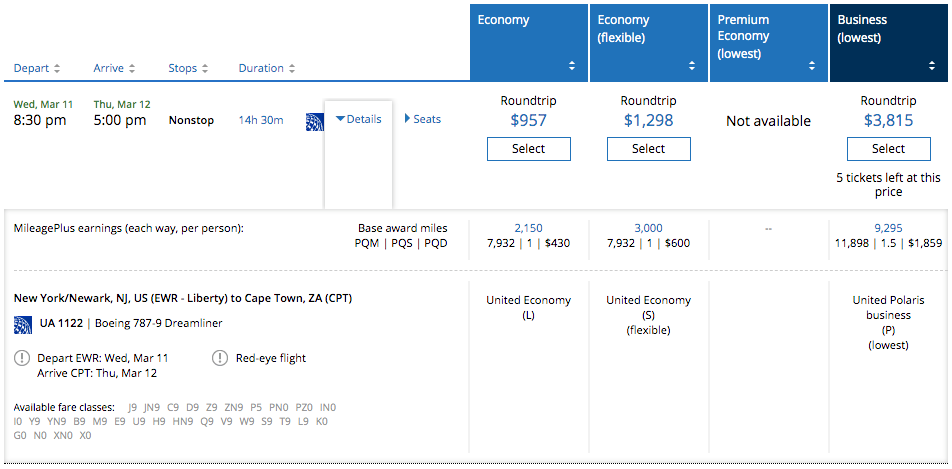952x469 pixels.
Task: Sort results by Stops arrows
Action: pyautogui.click(x=205, y=69)
